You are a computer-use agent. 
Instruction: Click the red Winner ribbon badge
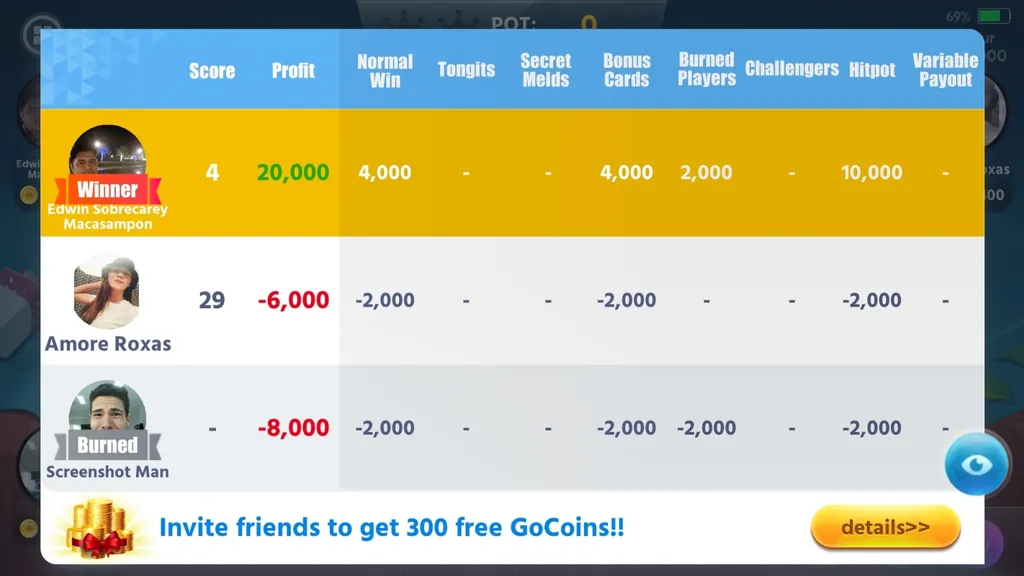point(108,190)
